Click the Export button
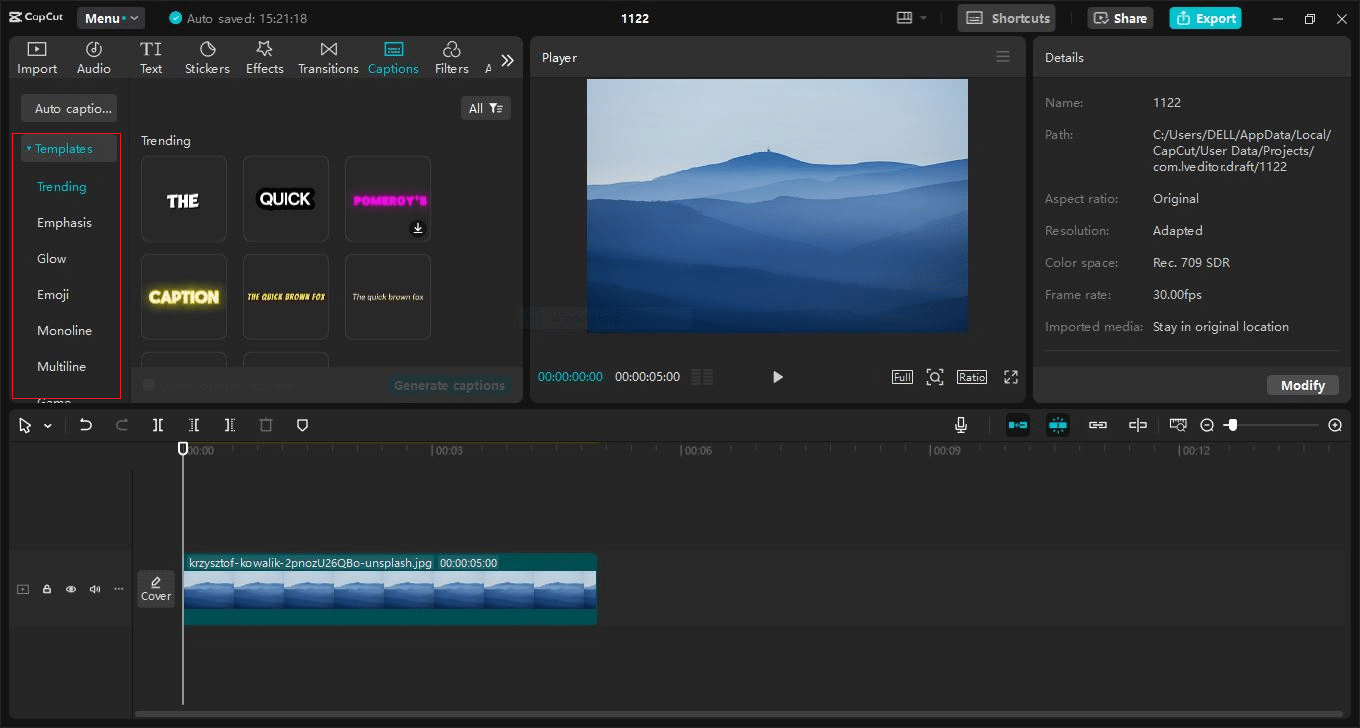The height and width of the screenshot is (728, 1360). click(x=1205, y=17)
